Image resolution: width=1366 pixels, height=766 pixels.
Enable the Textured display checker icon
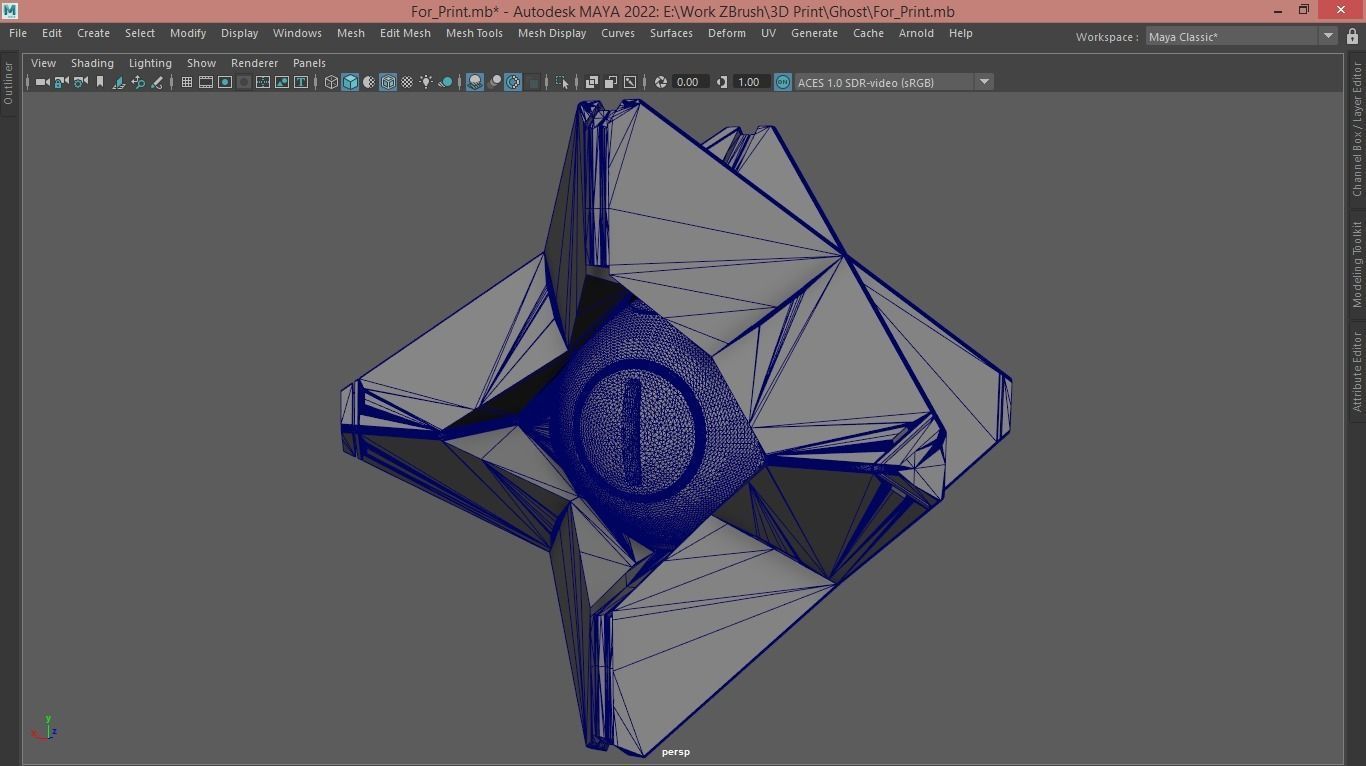407,82
